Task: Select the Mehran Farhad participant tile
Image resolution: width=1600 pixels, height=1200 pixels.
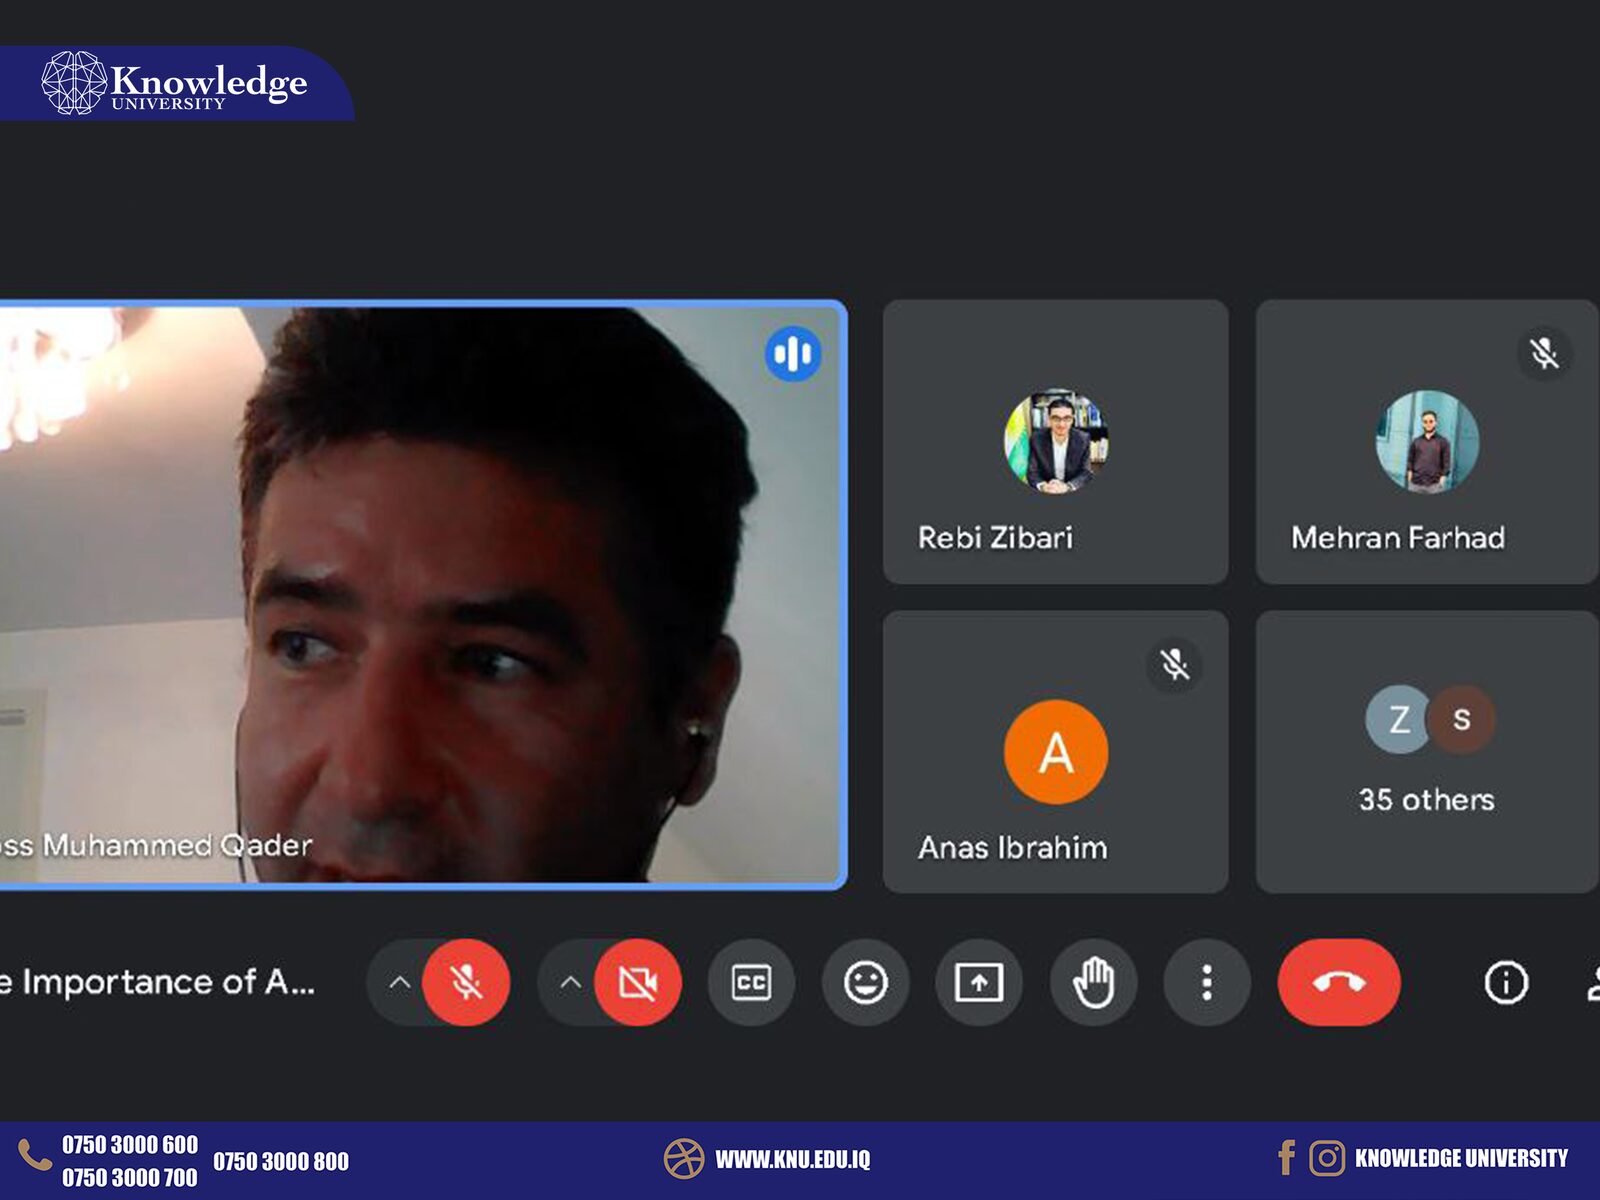Action: pos(1428,441)
